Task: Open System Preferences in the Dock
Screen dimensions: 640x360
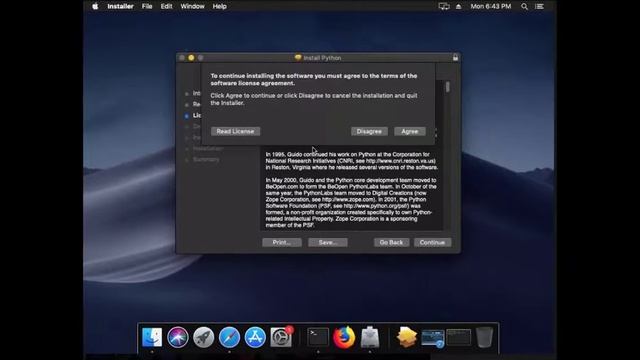Action: (281, 337)
